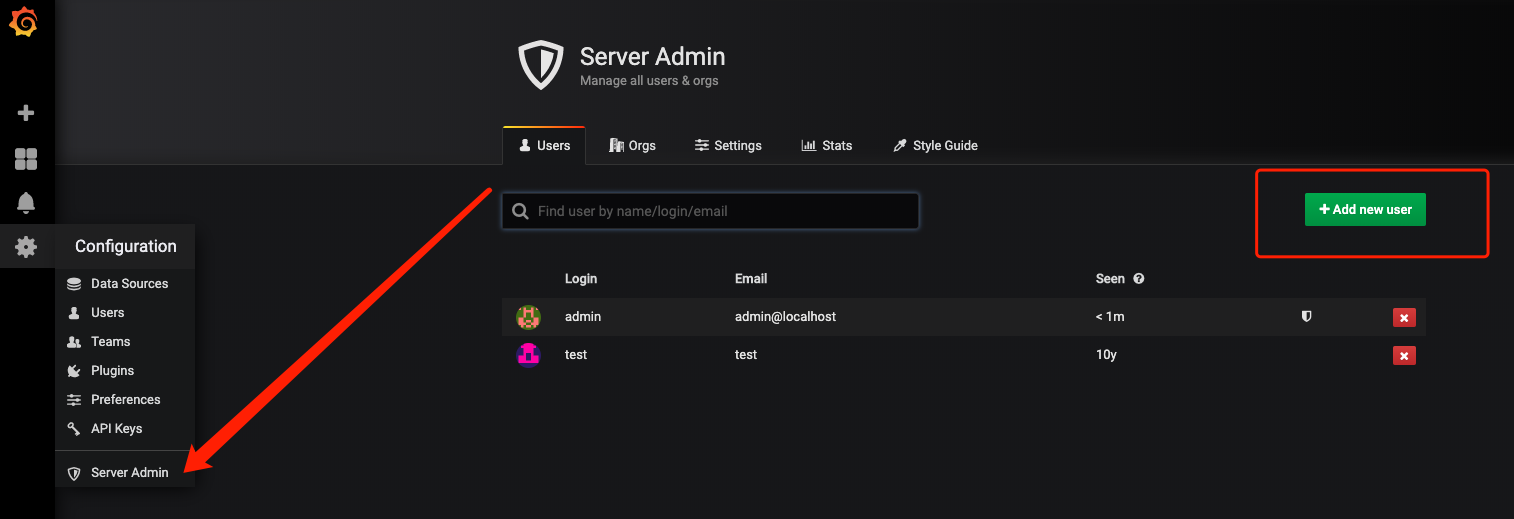The height and width of the screenshot is (519, 1514).
Task: Click the magnifier icon in user search
Action: (x=520, y=211)
